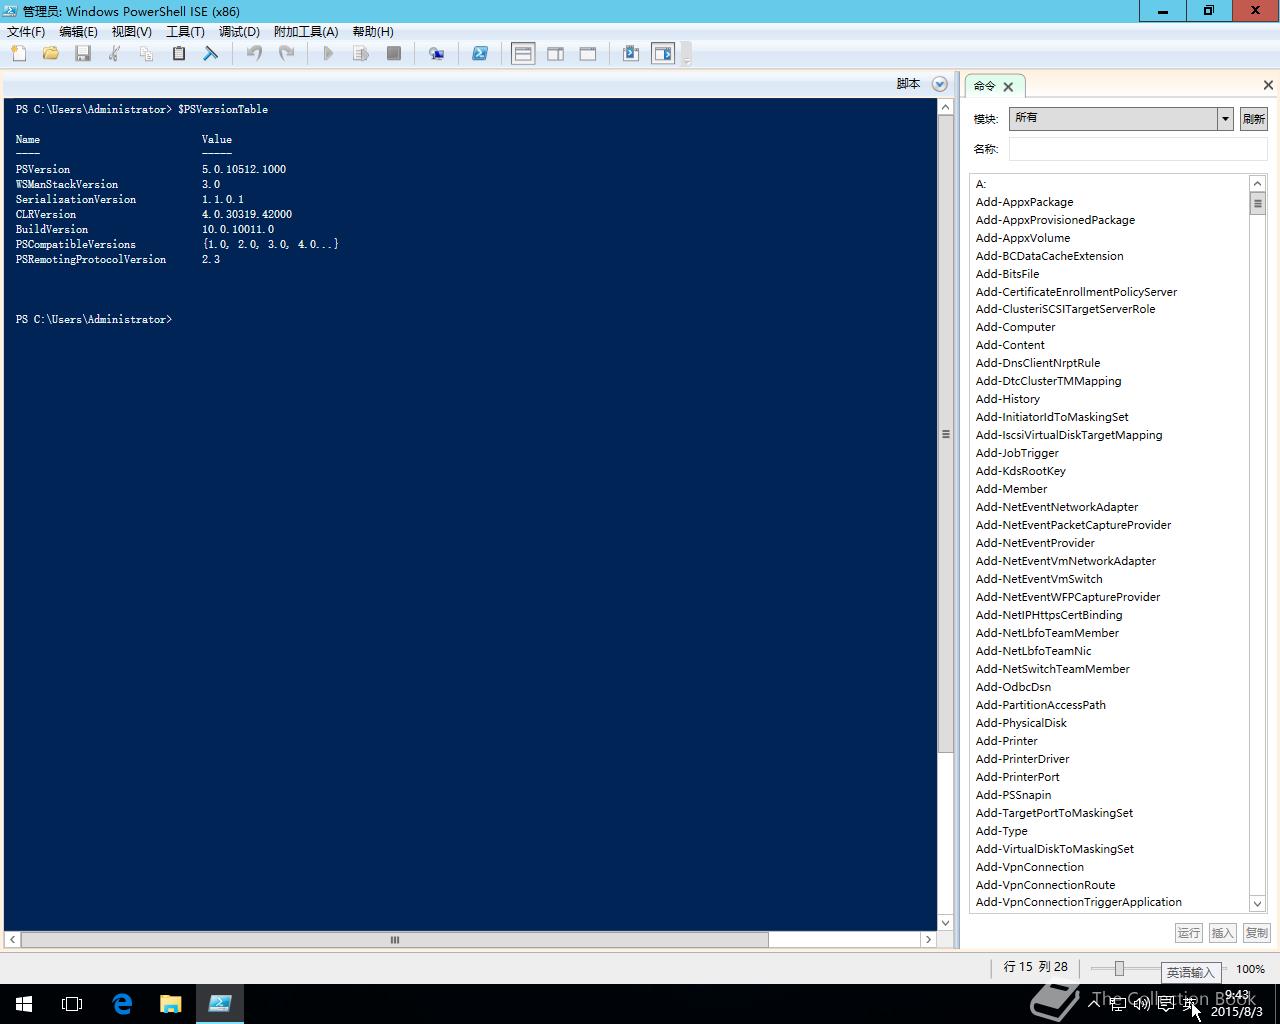Create a new script with the New icon

pos(18,54)
